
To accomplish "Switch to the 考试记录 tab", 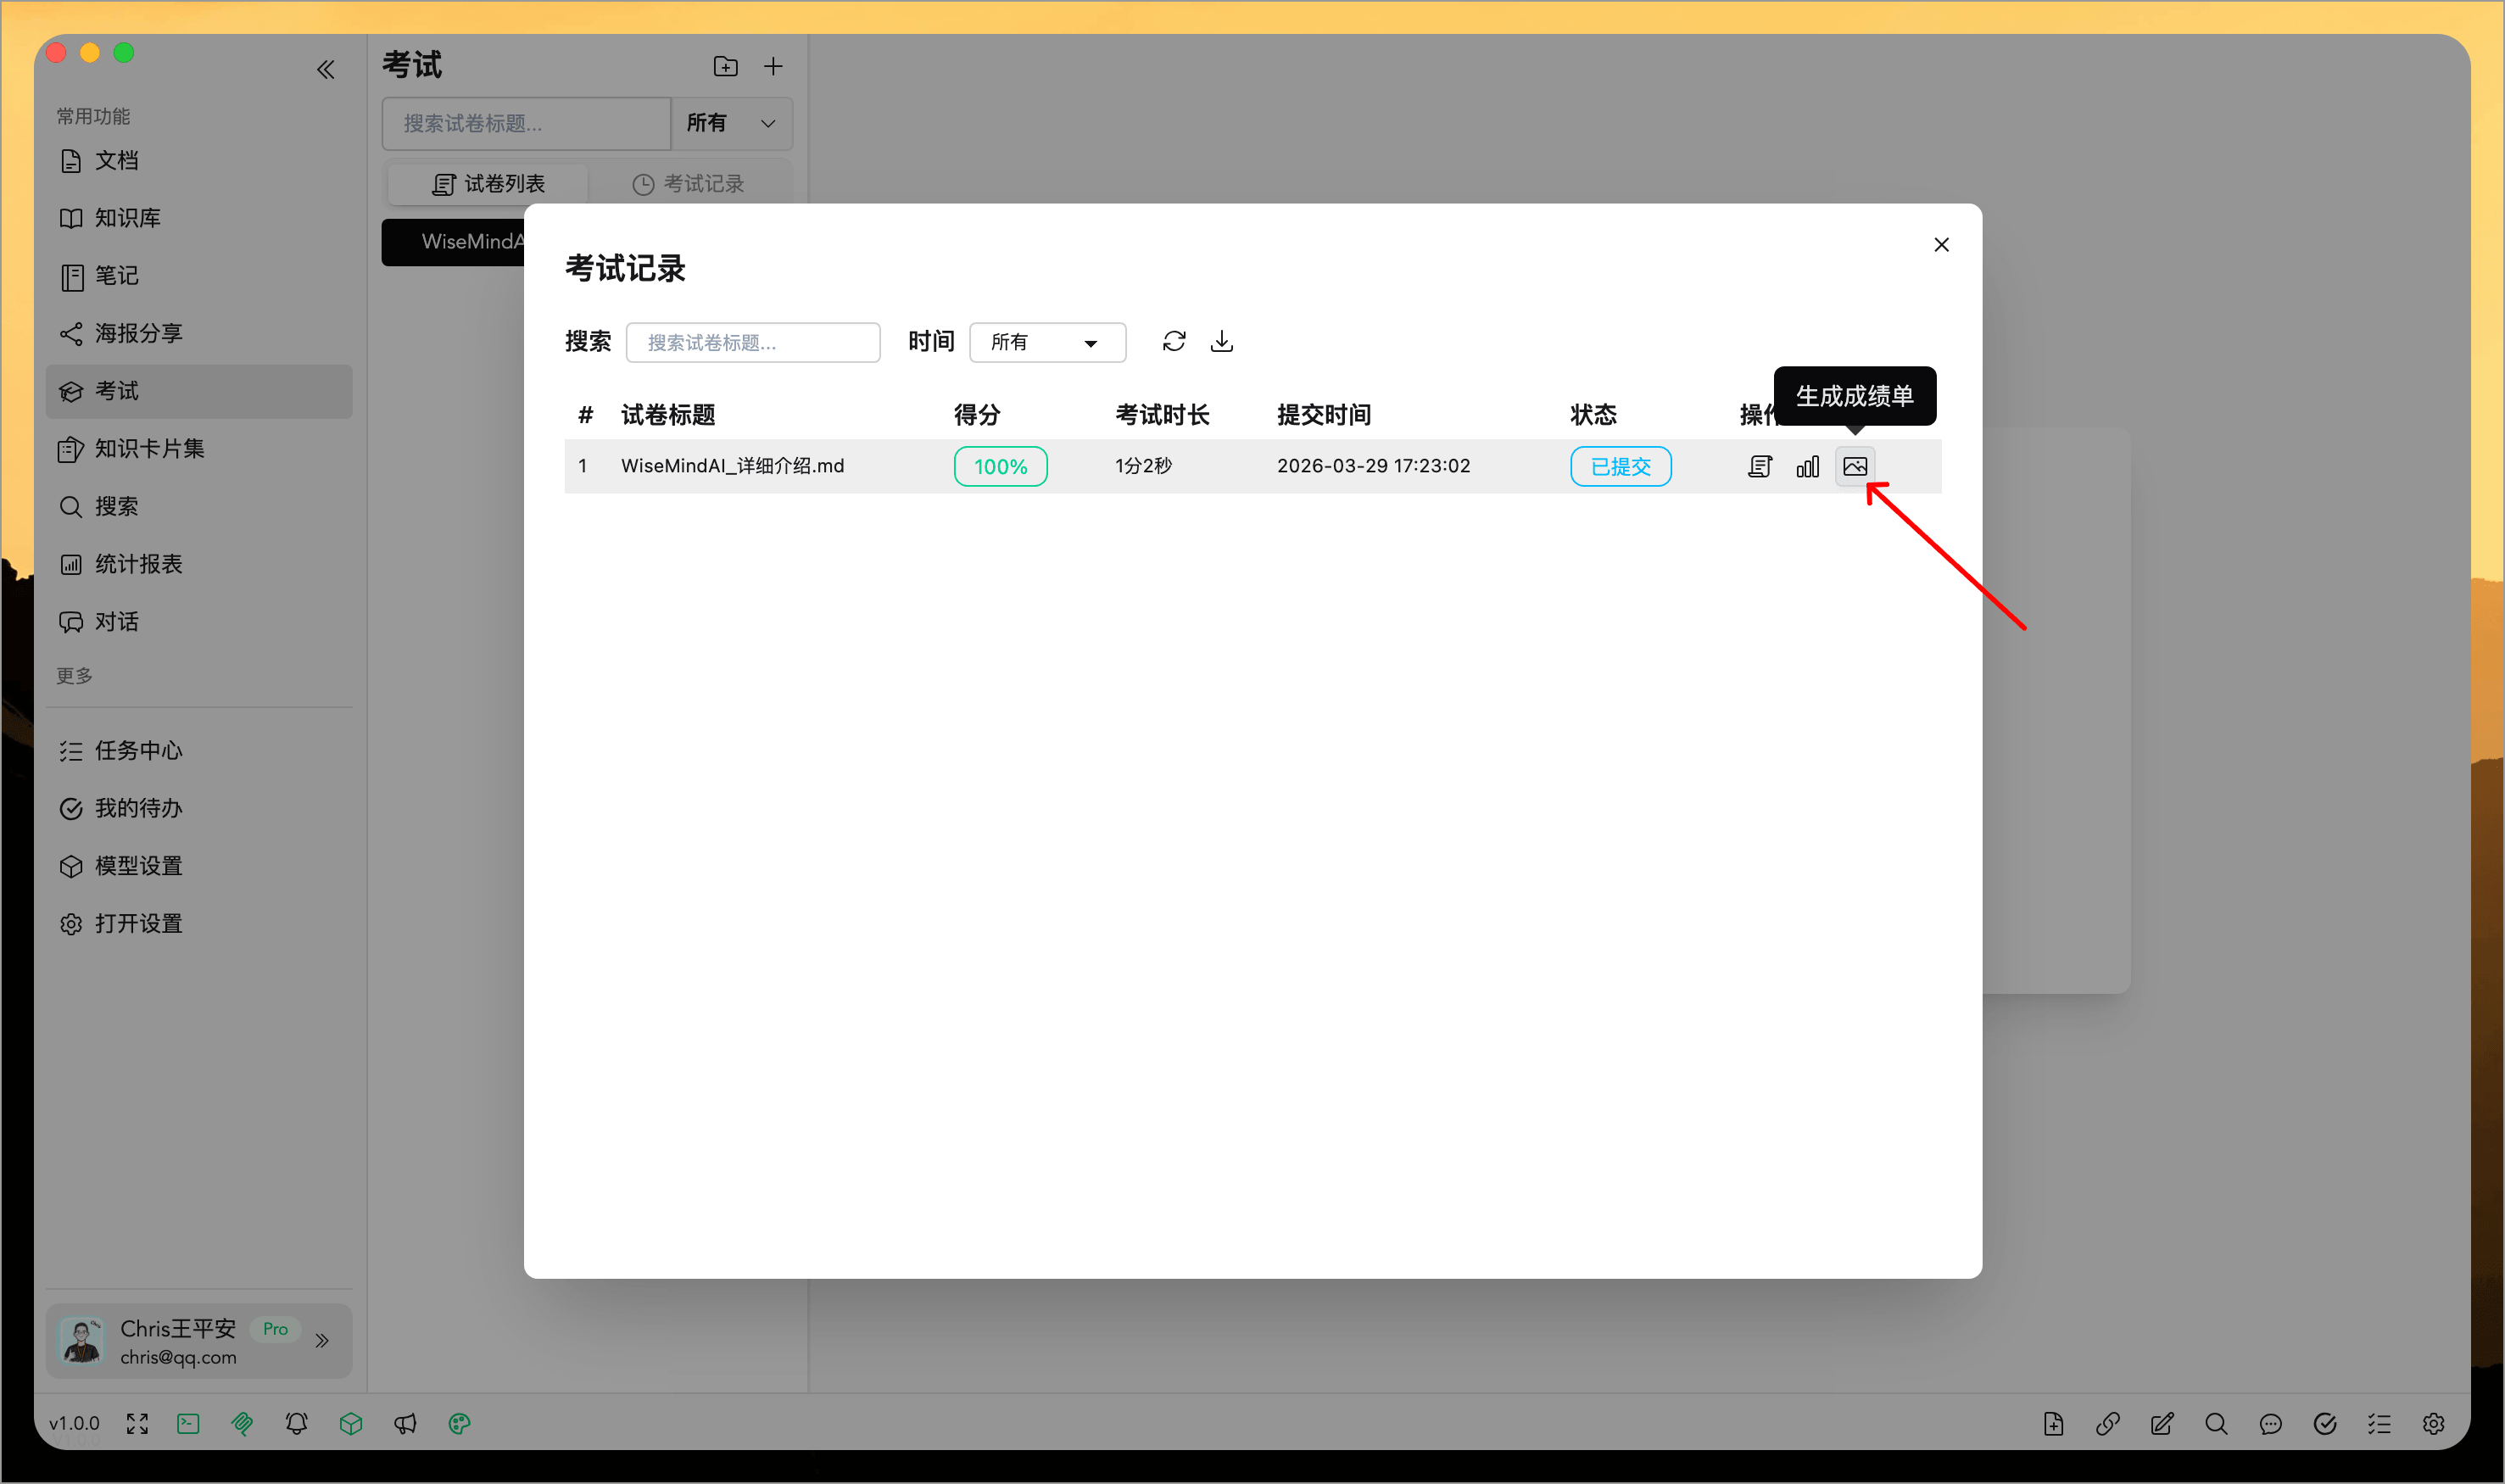I will [x=689, y=184].
